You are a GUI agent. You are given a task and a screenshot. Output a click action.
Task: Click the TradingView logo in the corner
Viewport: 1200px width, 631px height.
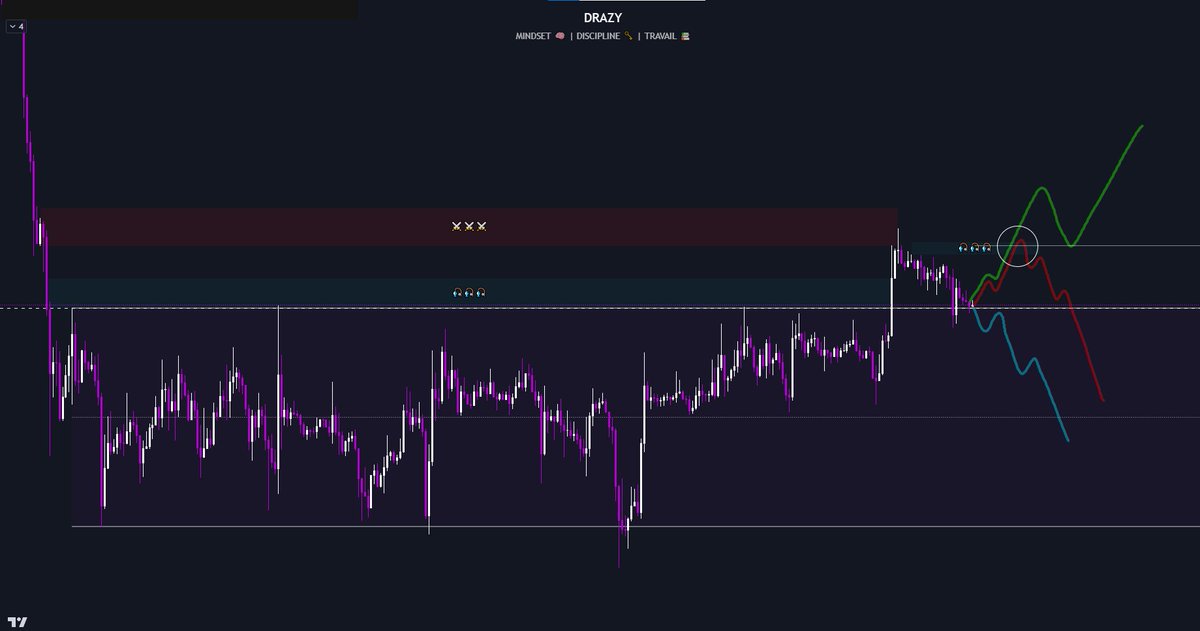[x=17, y=621]
